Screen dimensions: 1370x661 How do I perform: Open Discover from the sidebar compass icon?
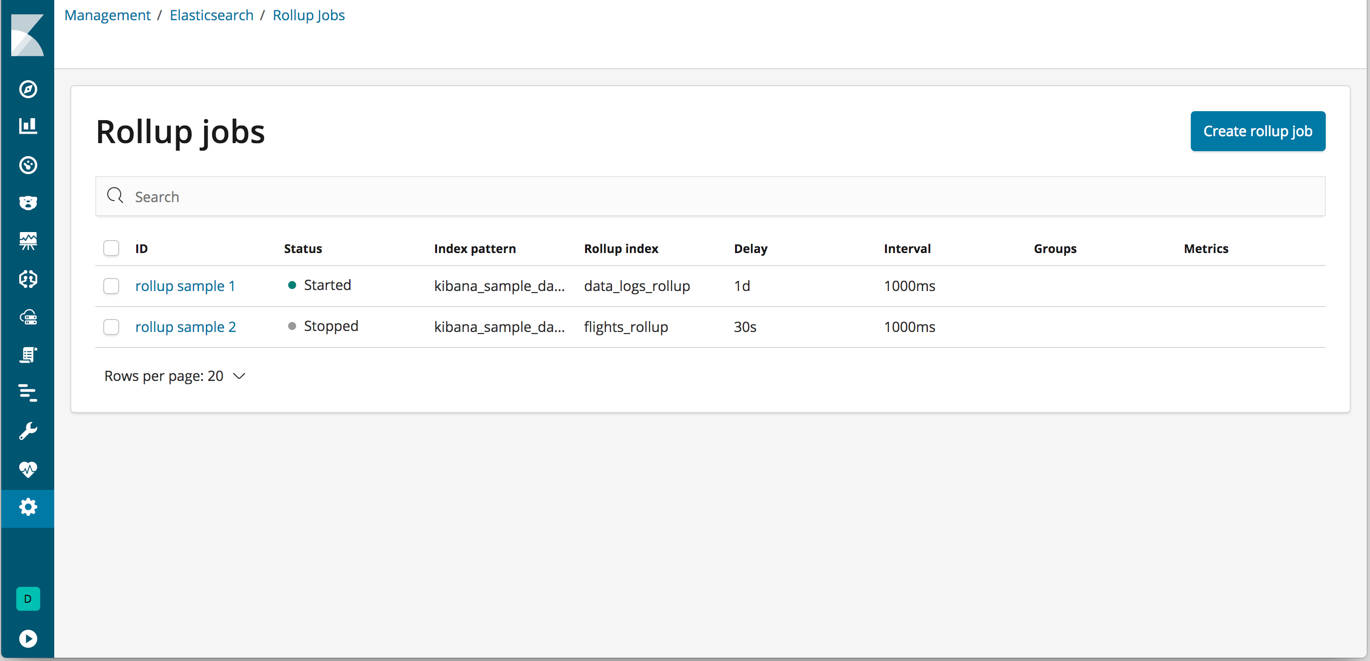click(x=28, y=89)
